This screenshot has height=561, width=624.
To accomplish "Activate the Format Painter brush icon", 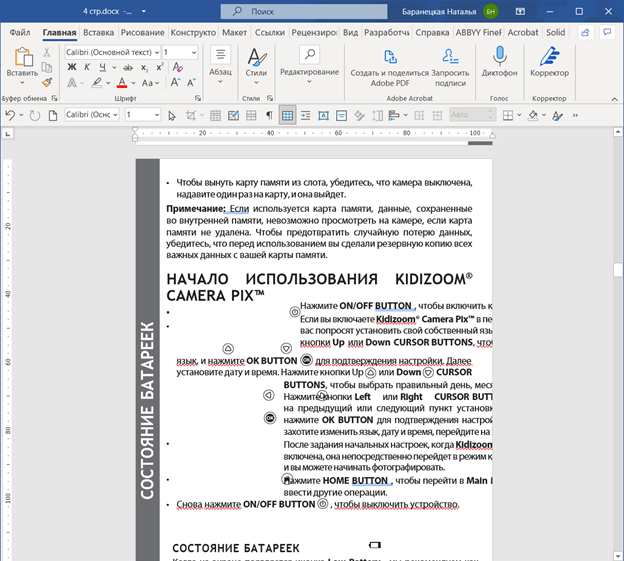I will coord(47,82).
